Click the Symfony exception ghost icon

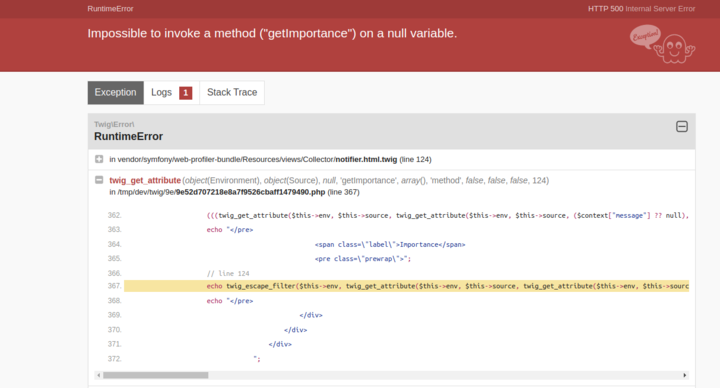(663, 44)
